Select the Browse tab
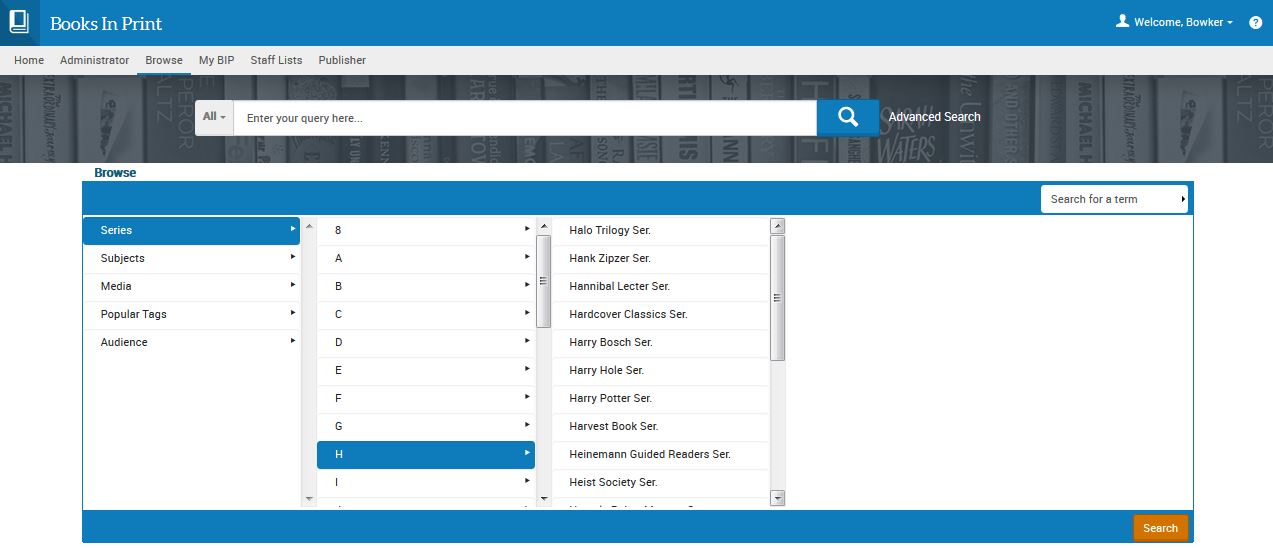1273x548 pixels. coord(164,60)
